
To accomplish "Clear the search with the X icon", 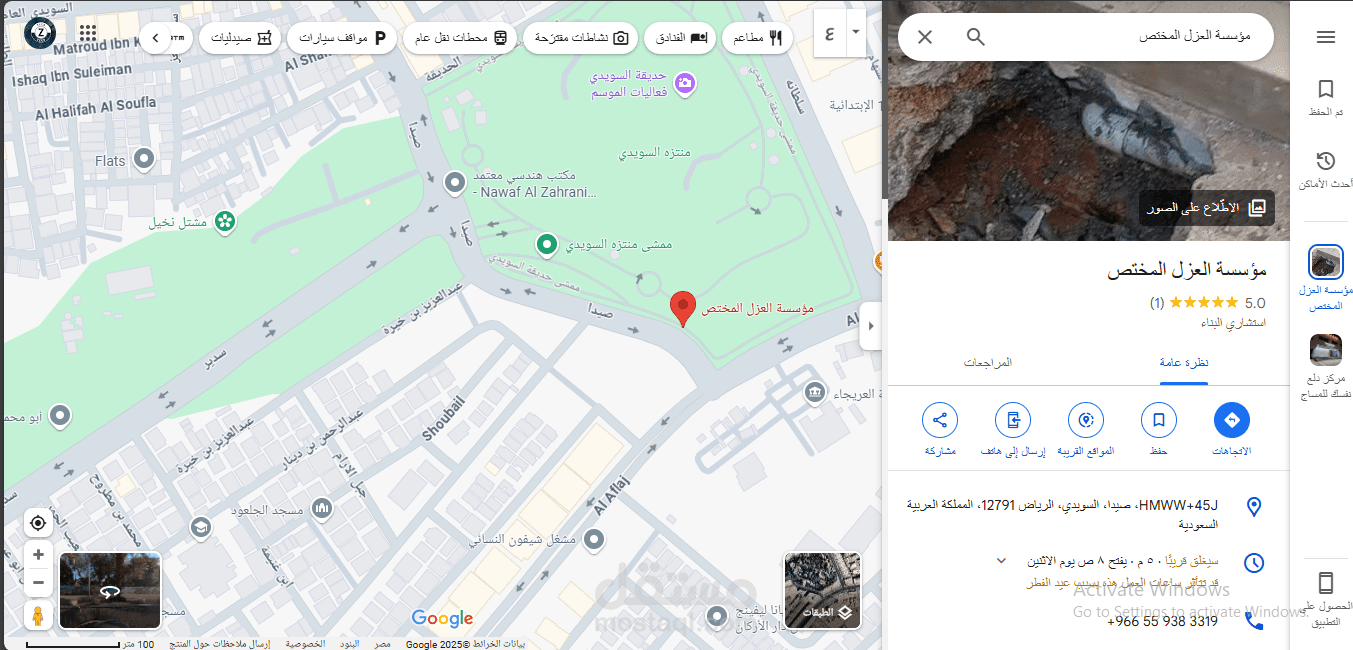I will (x=925, y=37).
